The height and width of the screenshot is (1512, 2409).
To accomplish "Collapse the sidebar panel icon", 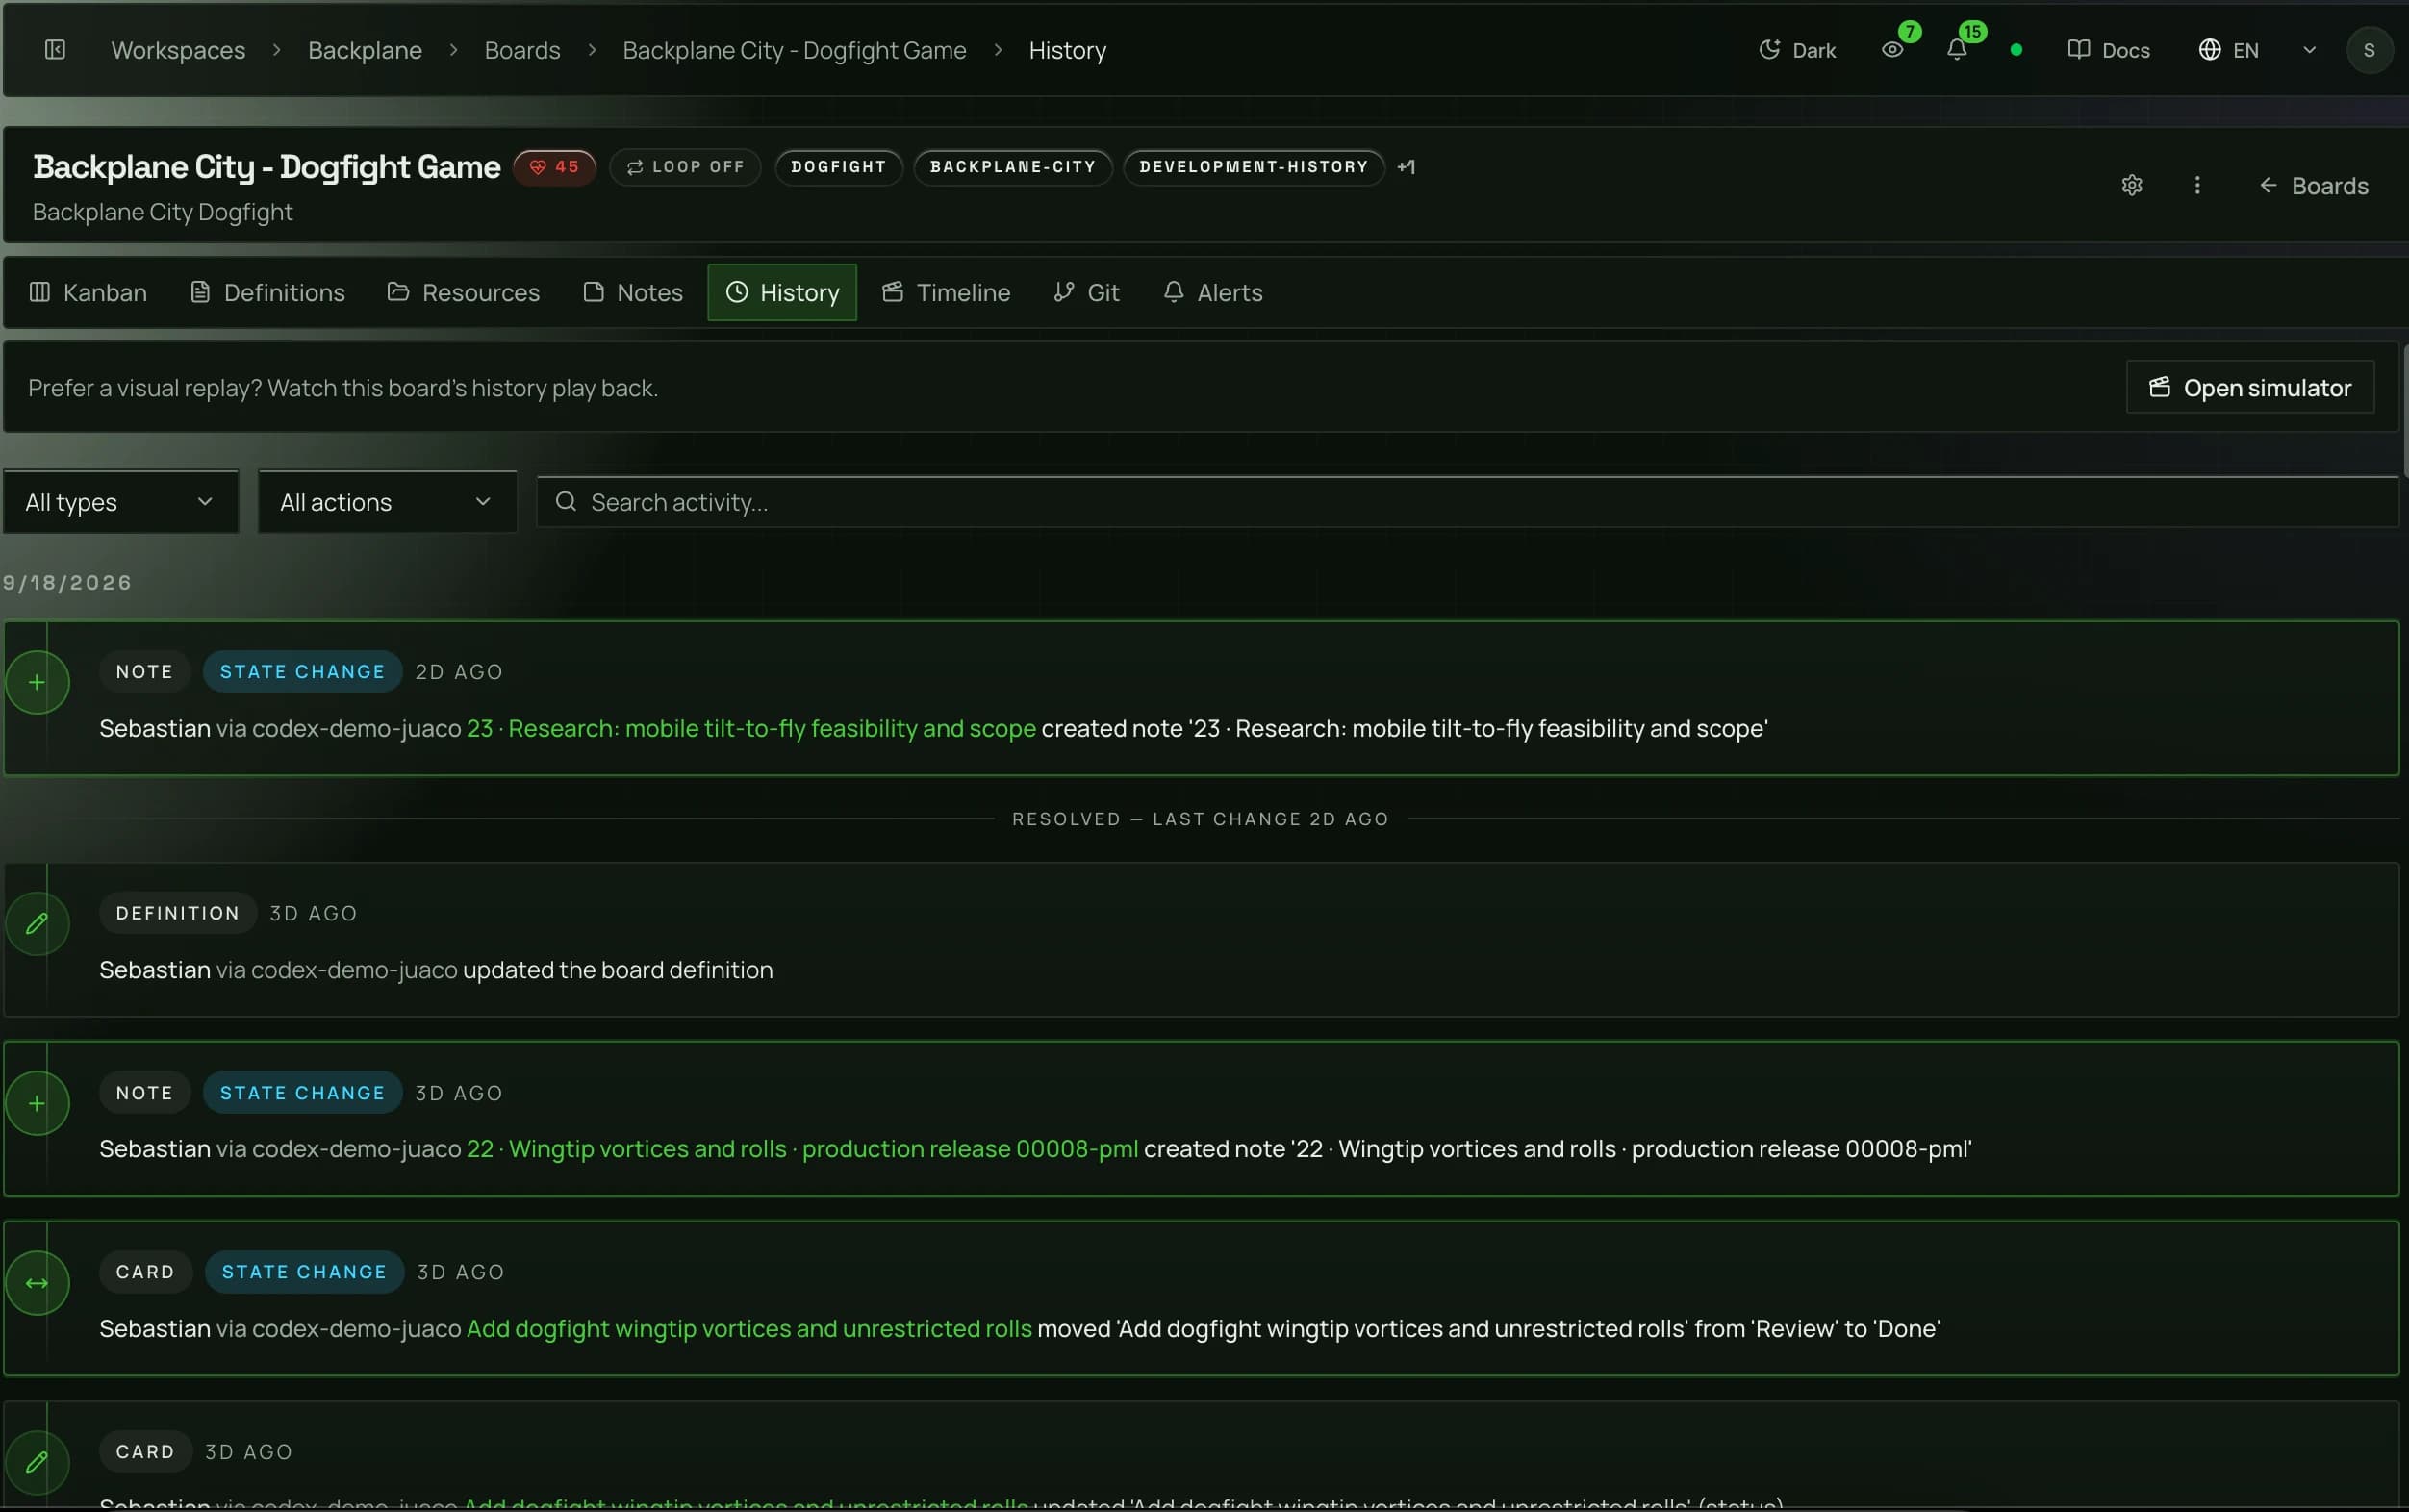I will (x=55, y=49).
